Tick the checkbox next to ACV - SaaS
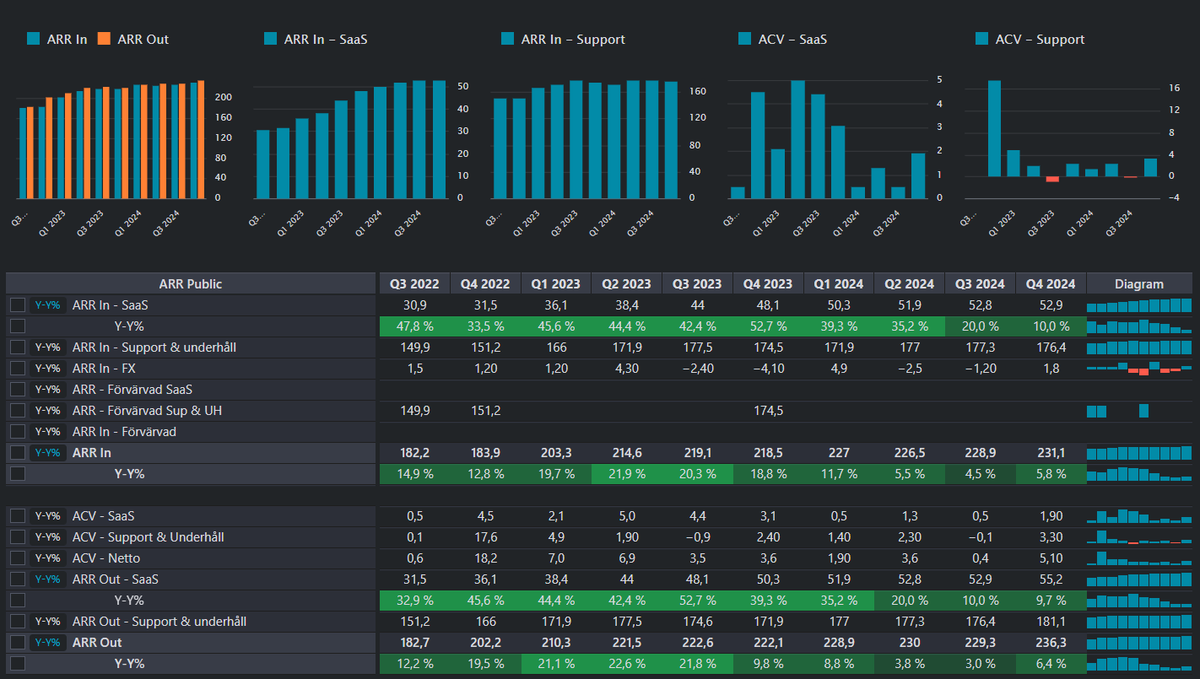 click(x=16, y=516)
